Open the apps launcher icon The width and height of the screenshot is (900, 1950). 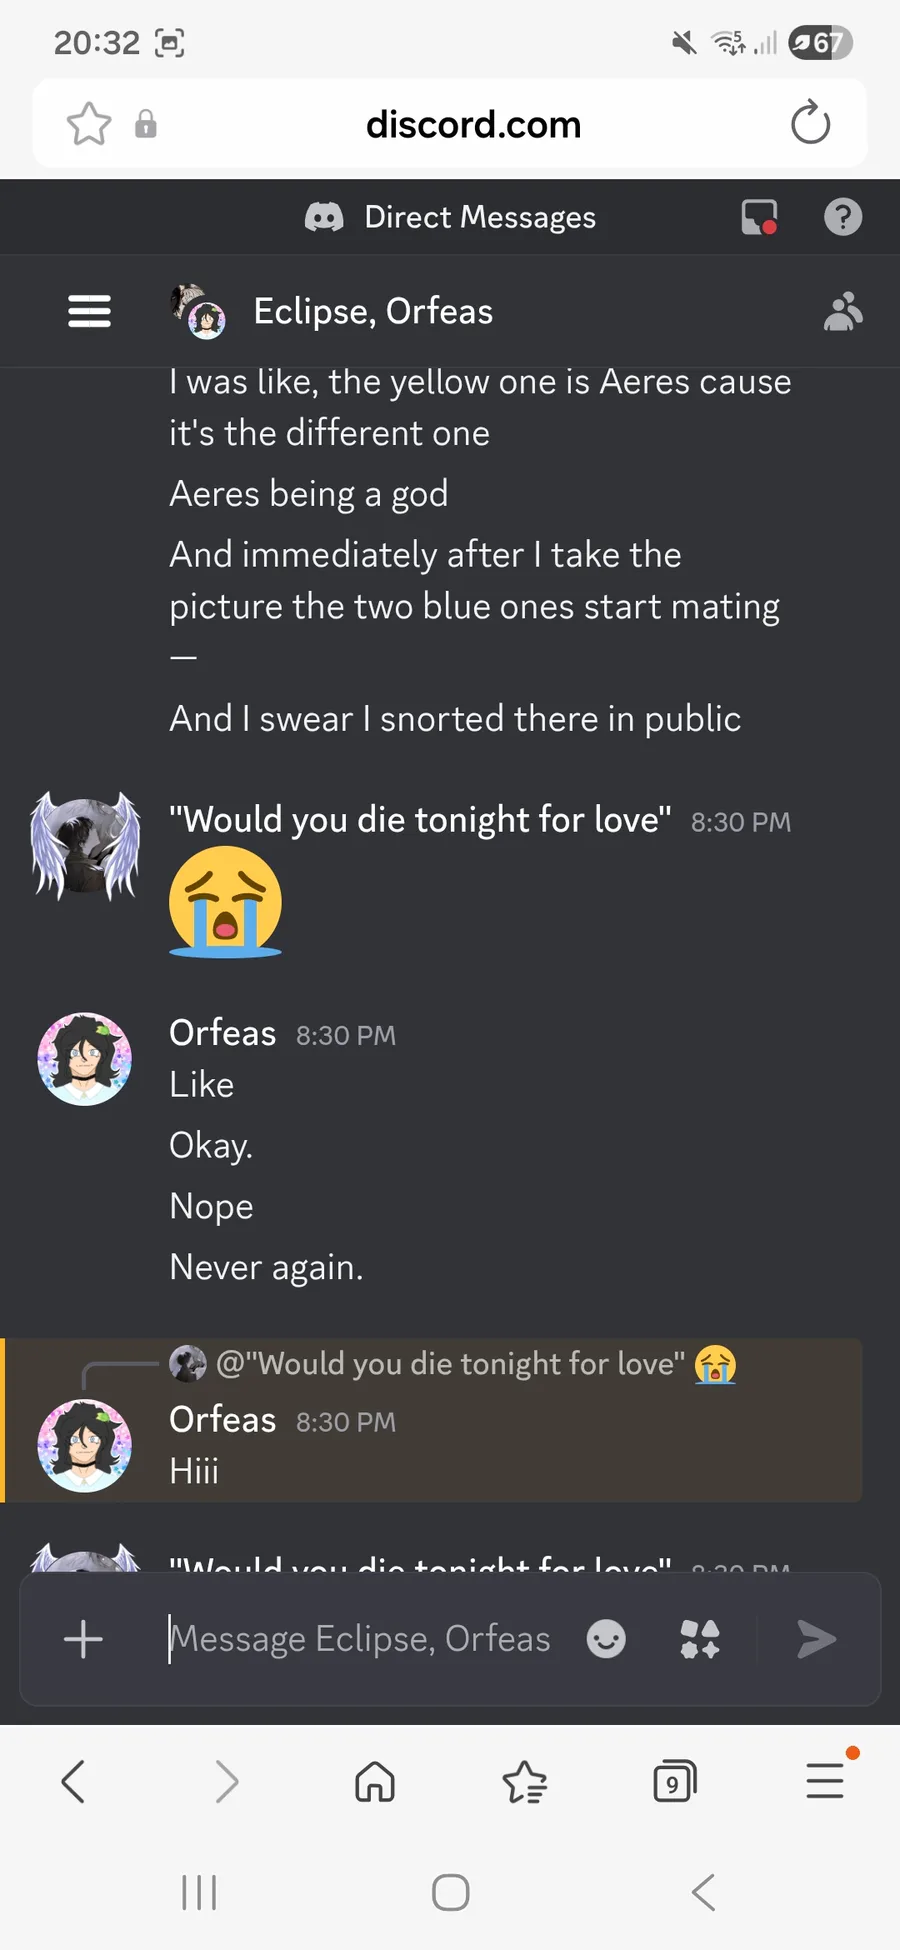click(700, 1639)
